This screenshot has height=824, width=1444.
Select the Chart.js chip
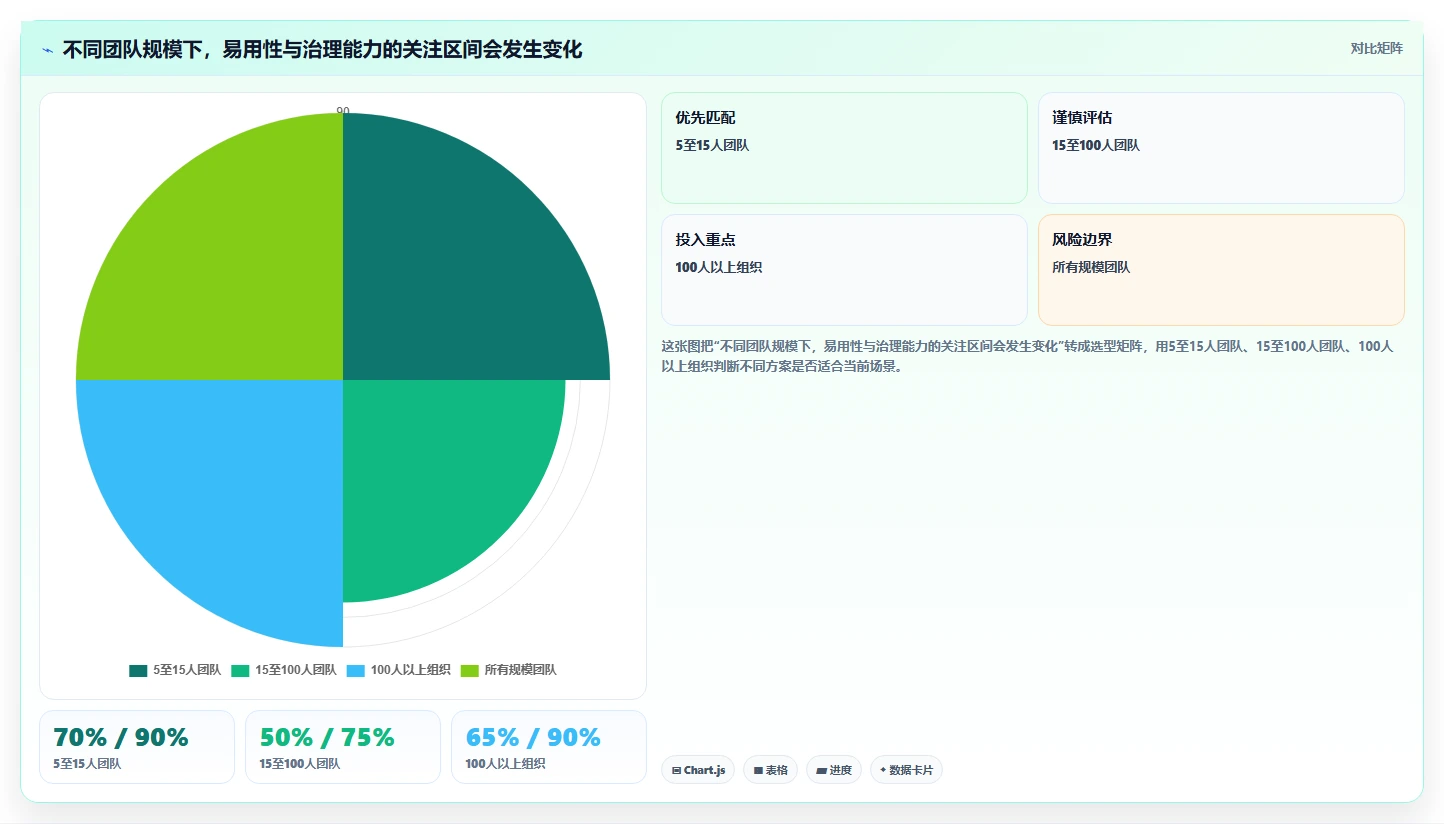coord(698,770)
